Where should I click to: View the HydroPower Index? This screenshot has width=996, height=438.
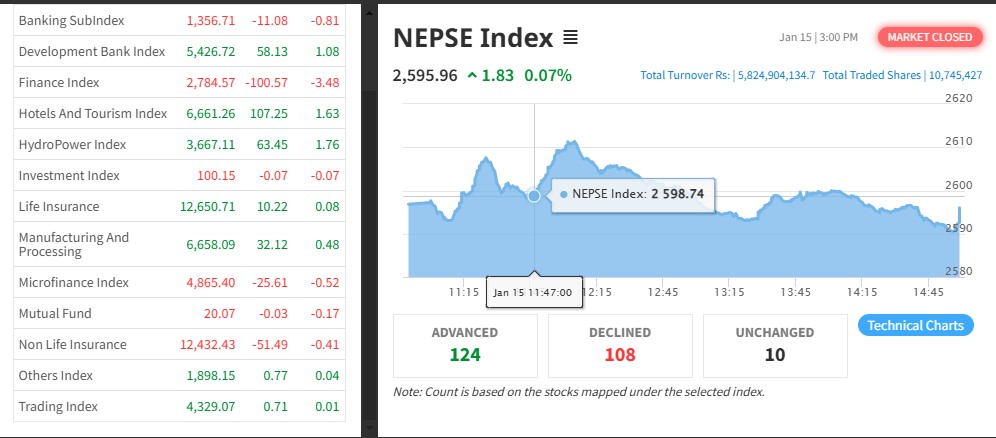tap(72, 144)
